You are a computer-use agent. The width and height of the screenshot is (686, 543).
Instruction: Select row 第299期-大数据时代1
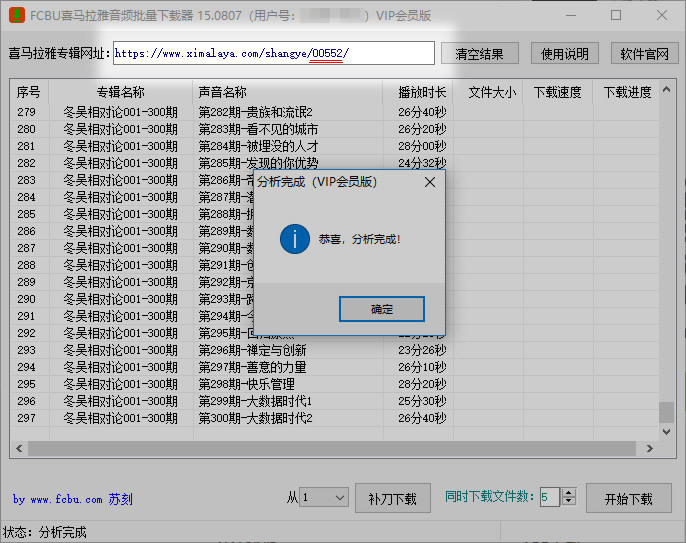pos(334,401)
